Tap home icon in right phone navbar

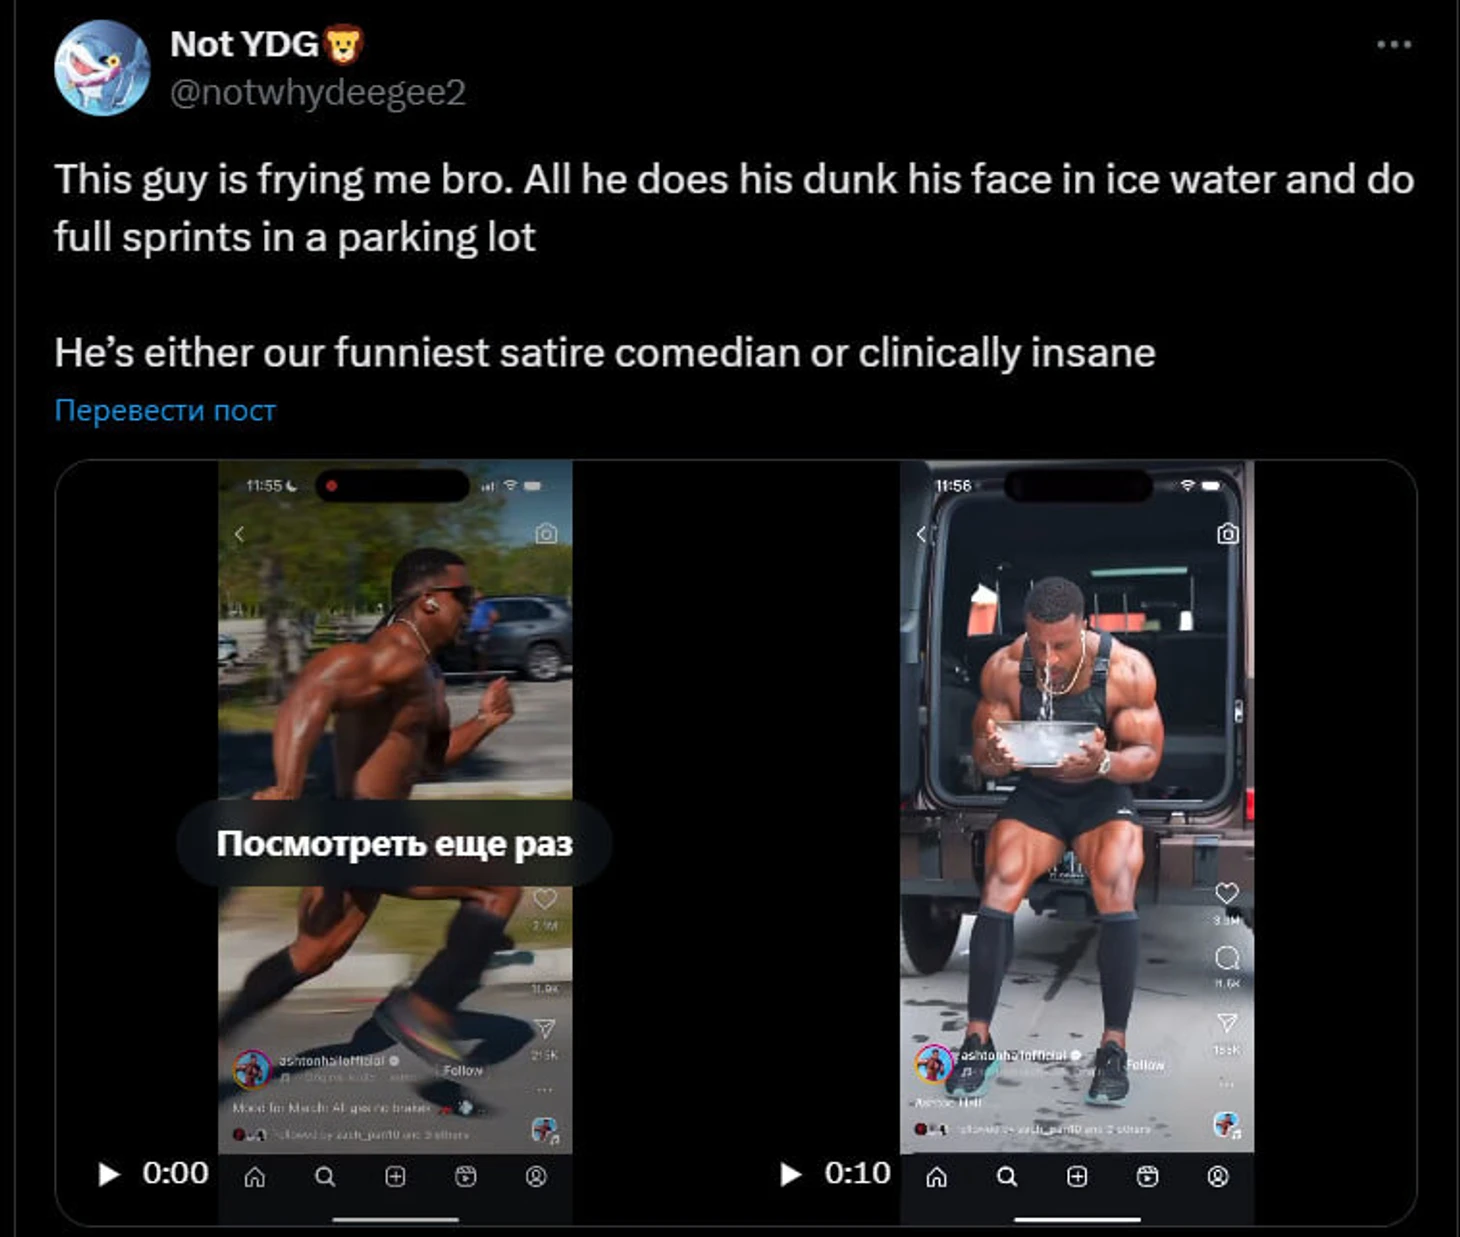click(936, 1177)
